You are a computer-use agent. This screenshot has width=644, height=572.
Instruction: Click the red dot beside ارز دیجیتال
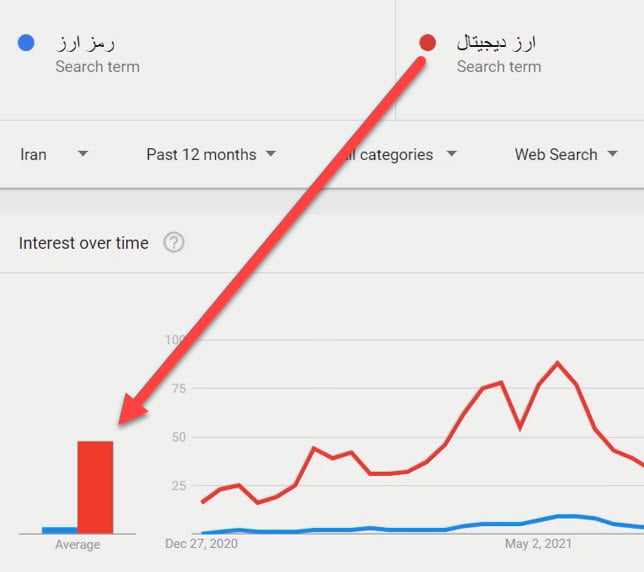click(428, 43)
